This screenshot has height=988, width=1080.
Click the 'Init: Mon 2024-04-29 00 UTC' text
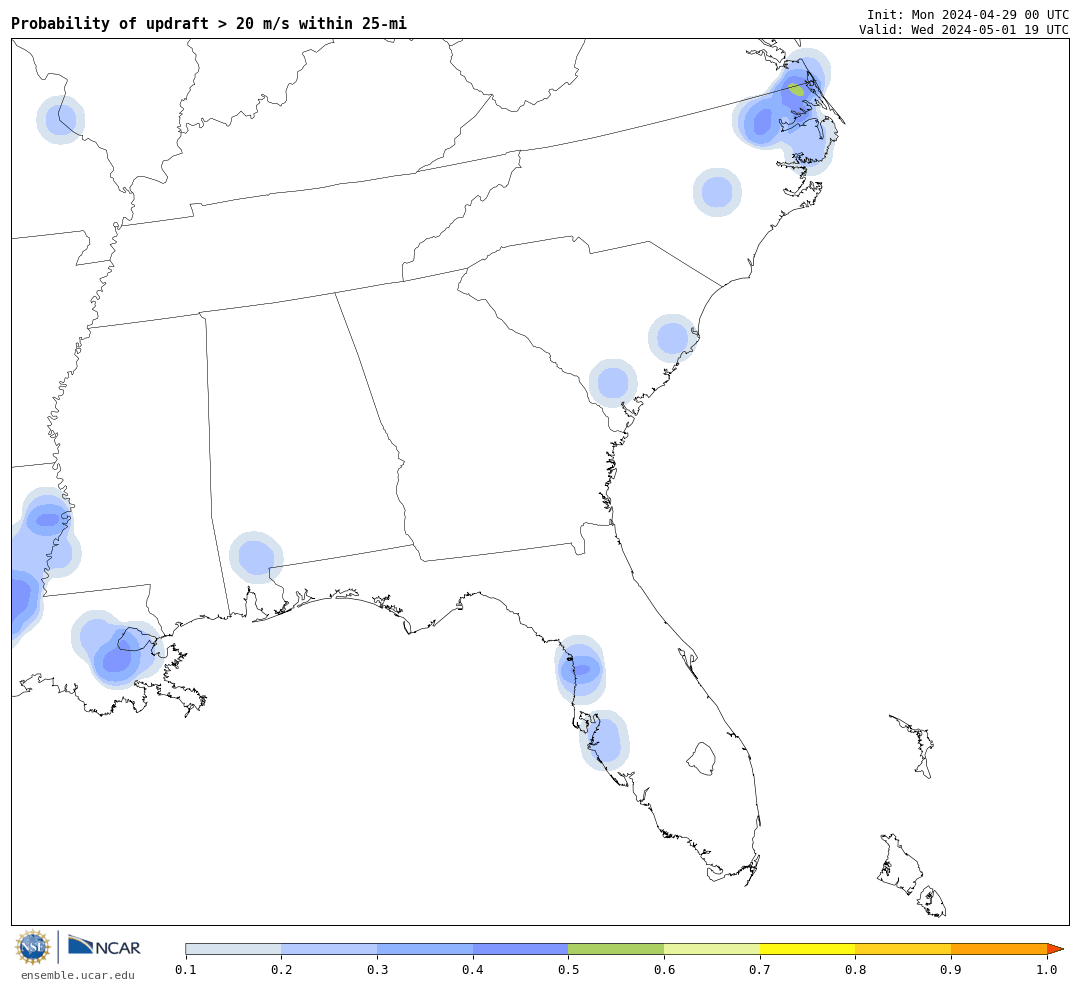[x=968, y=15]
